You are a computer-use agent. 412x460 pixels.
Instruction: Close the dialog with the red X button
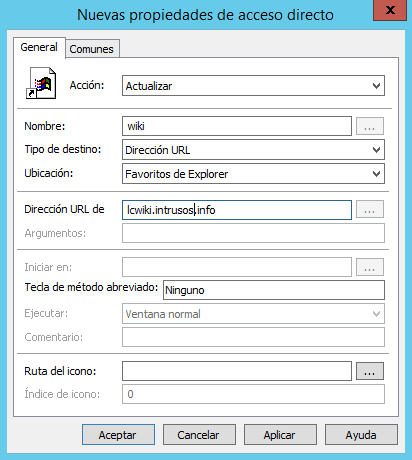[x=390, y=10]
